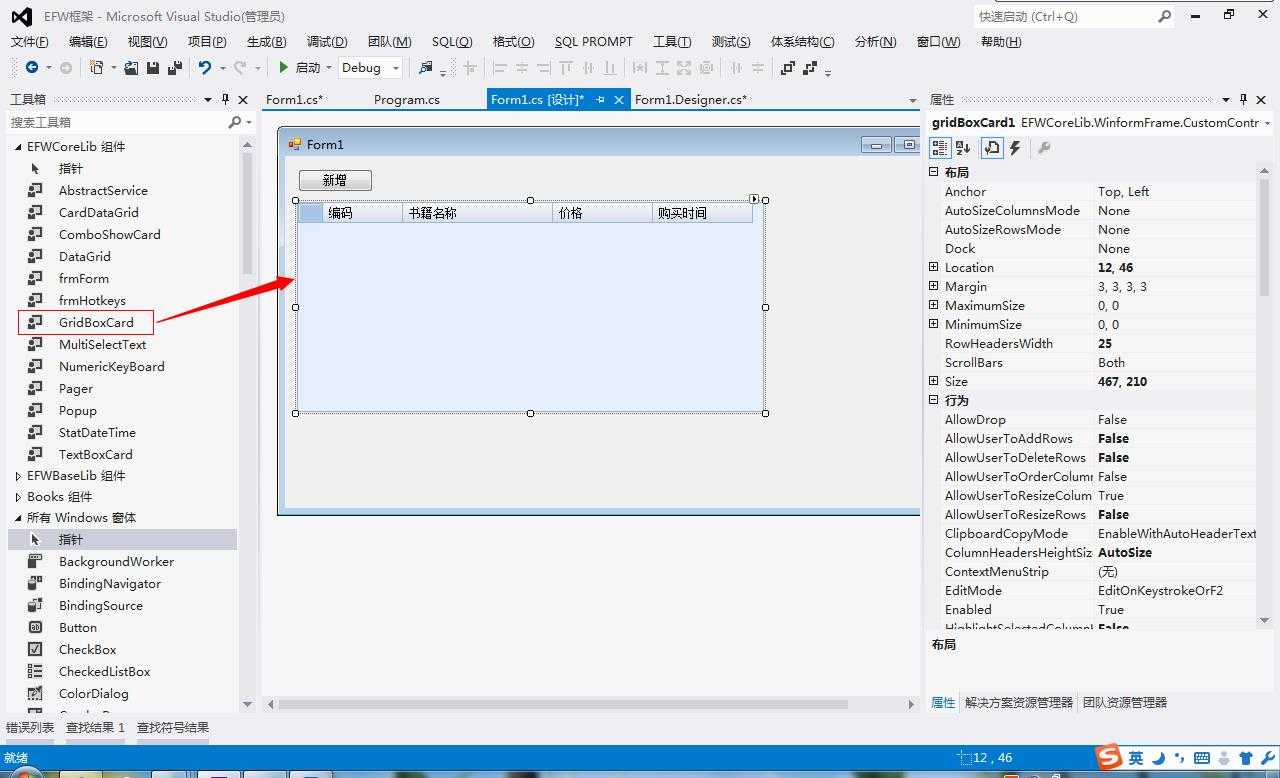Click the Undo toolbar icon
Viewport: 1280px width, 778px height.
(205, 68)
